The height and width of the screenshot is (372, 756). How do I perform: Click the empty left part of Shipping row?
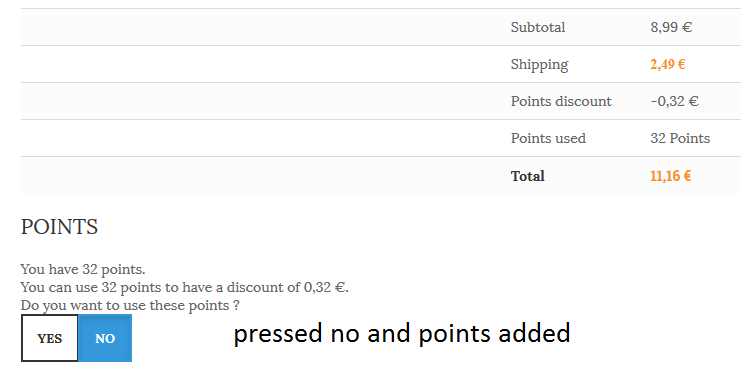(x=260, y=65)
